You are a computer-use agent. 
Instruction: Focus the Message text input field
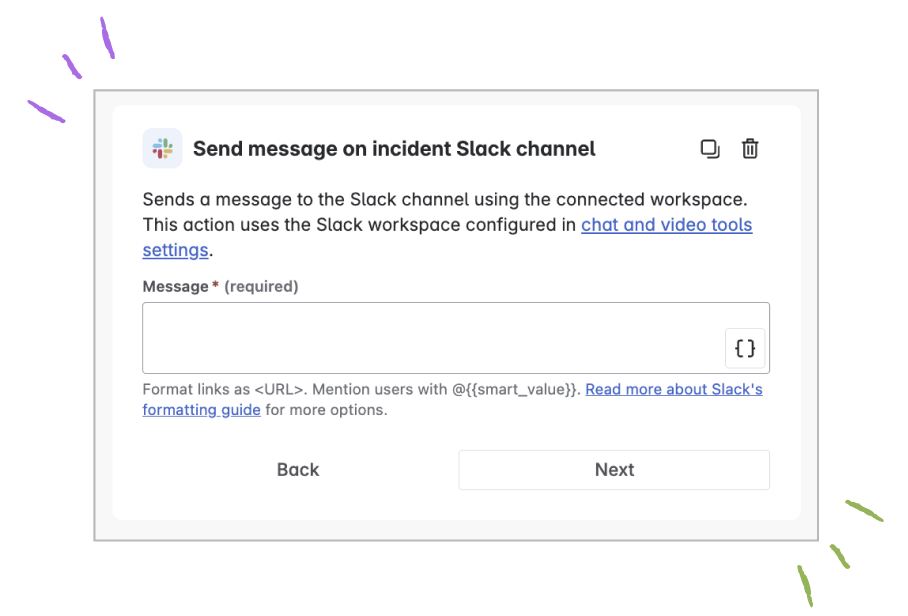click(456, 338)
